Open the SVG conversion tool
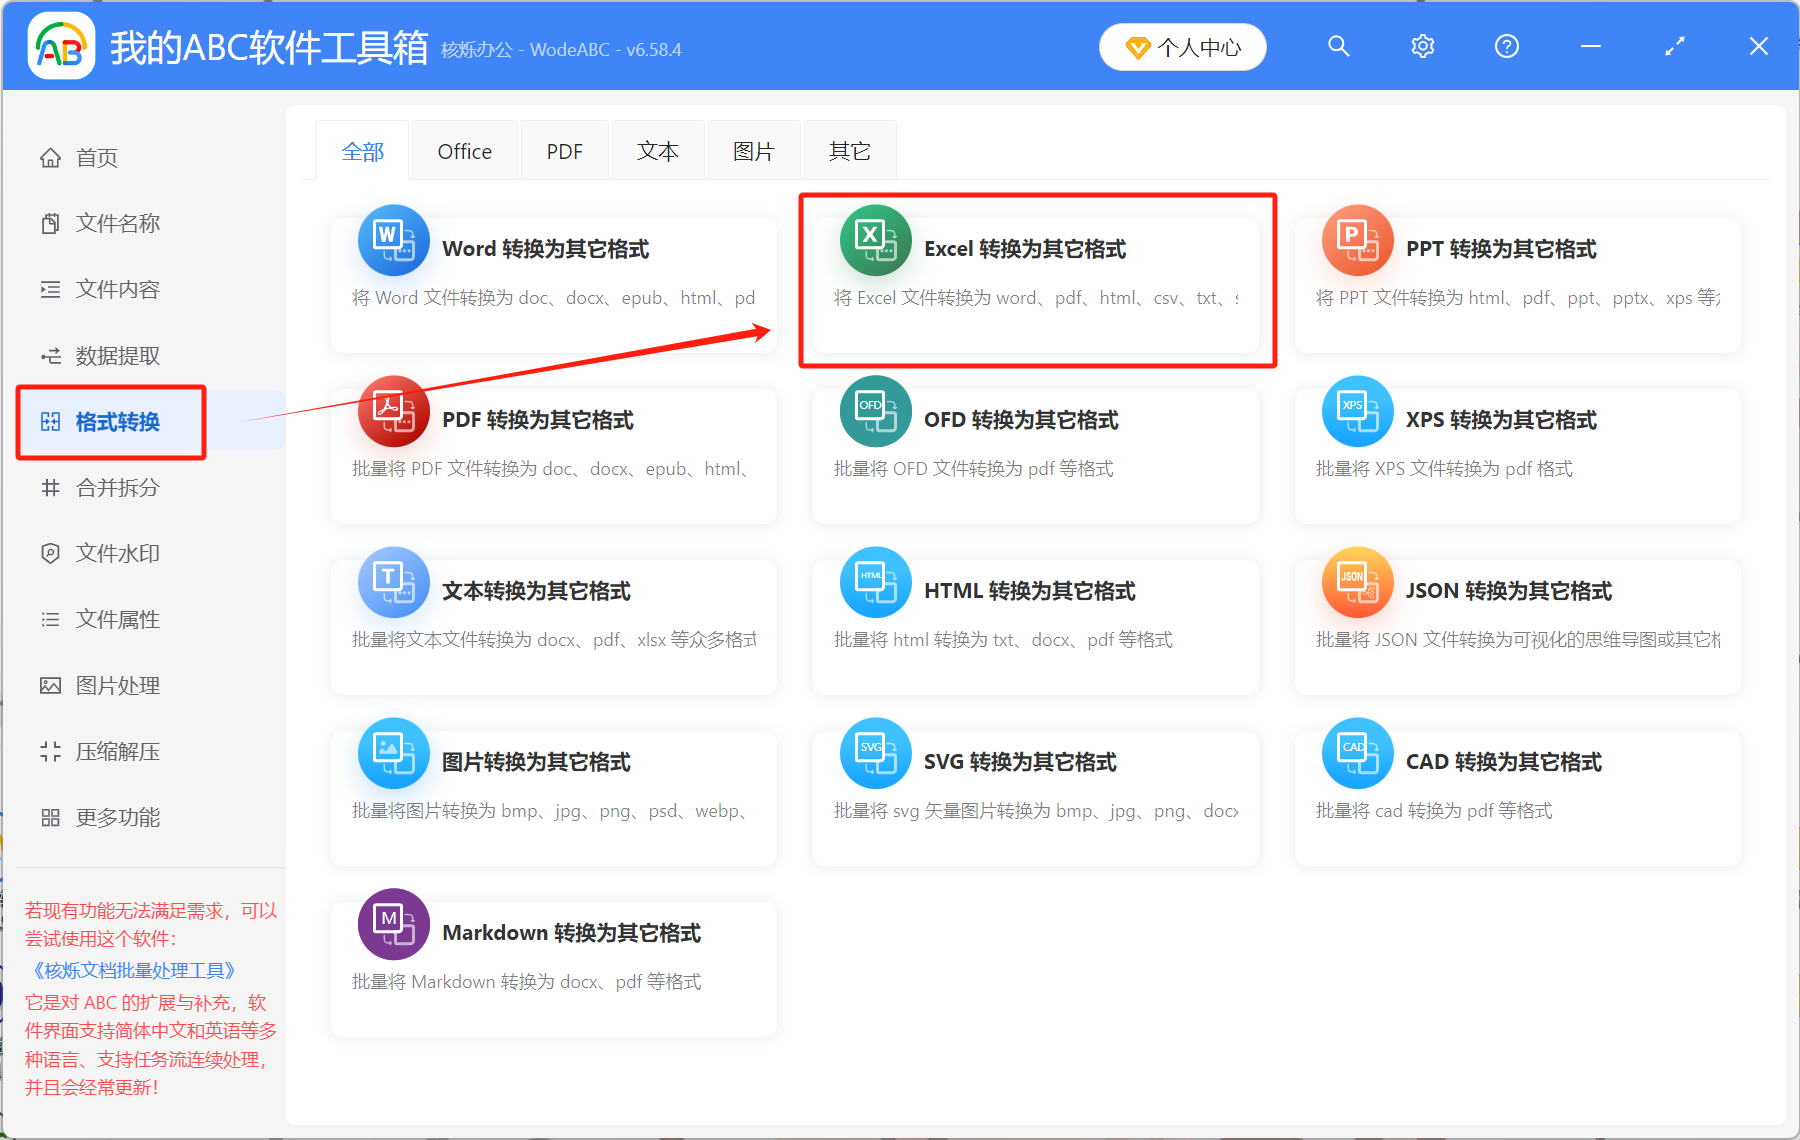The height and width of the screenshot is (1140, 1800). pos(1035,782)
